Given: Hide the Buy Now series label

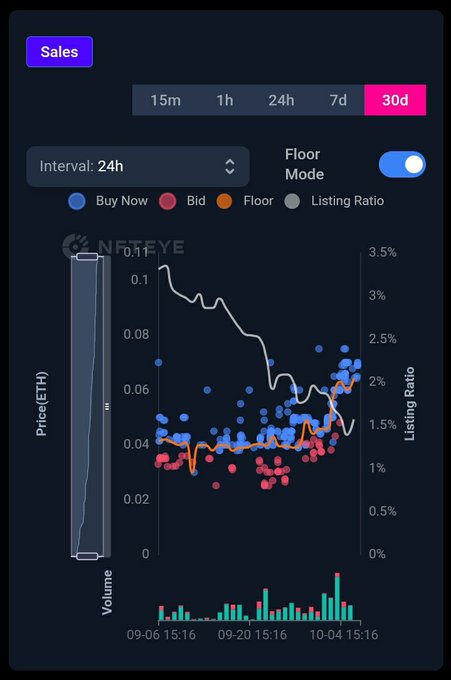Looking at the screenshot, I should coord(122,201).
